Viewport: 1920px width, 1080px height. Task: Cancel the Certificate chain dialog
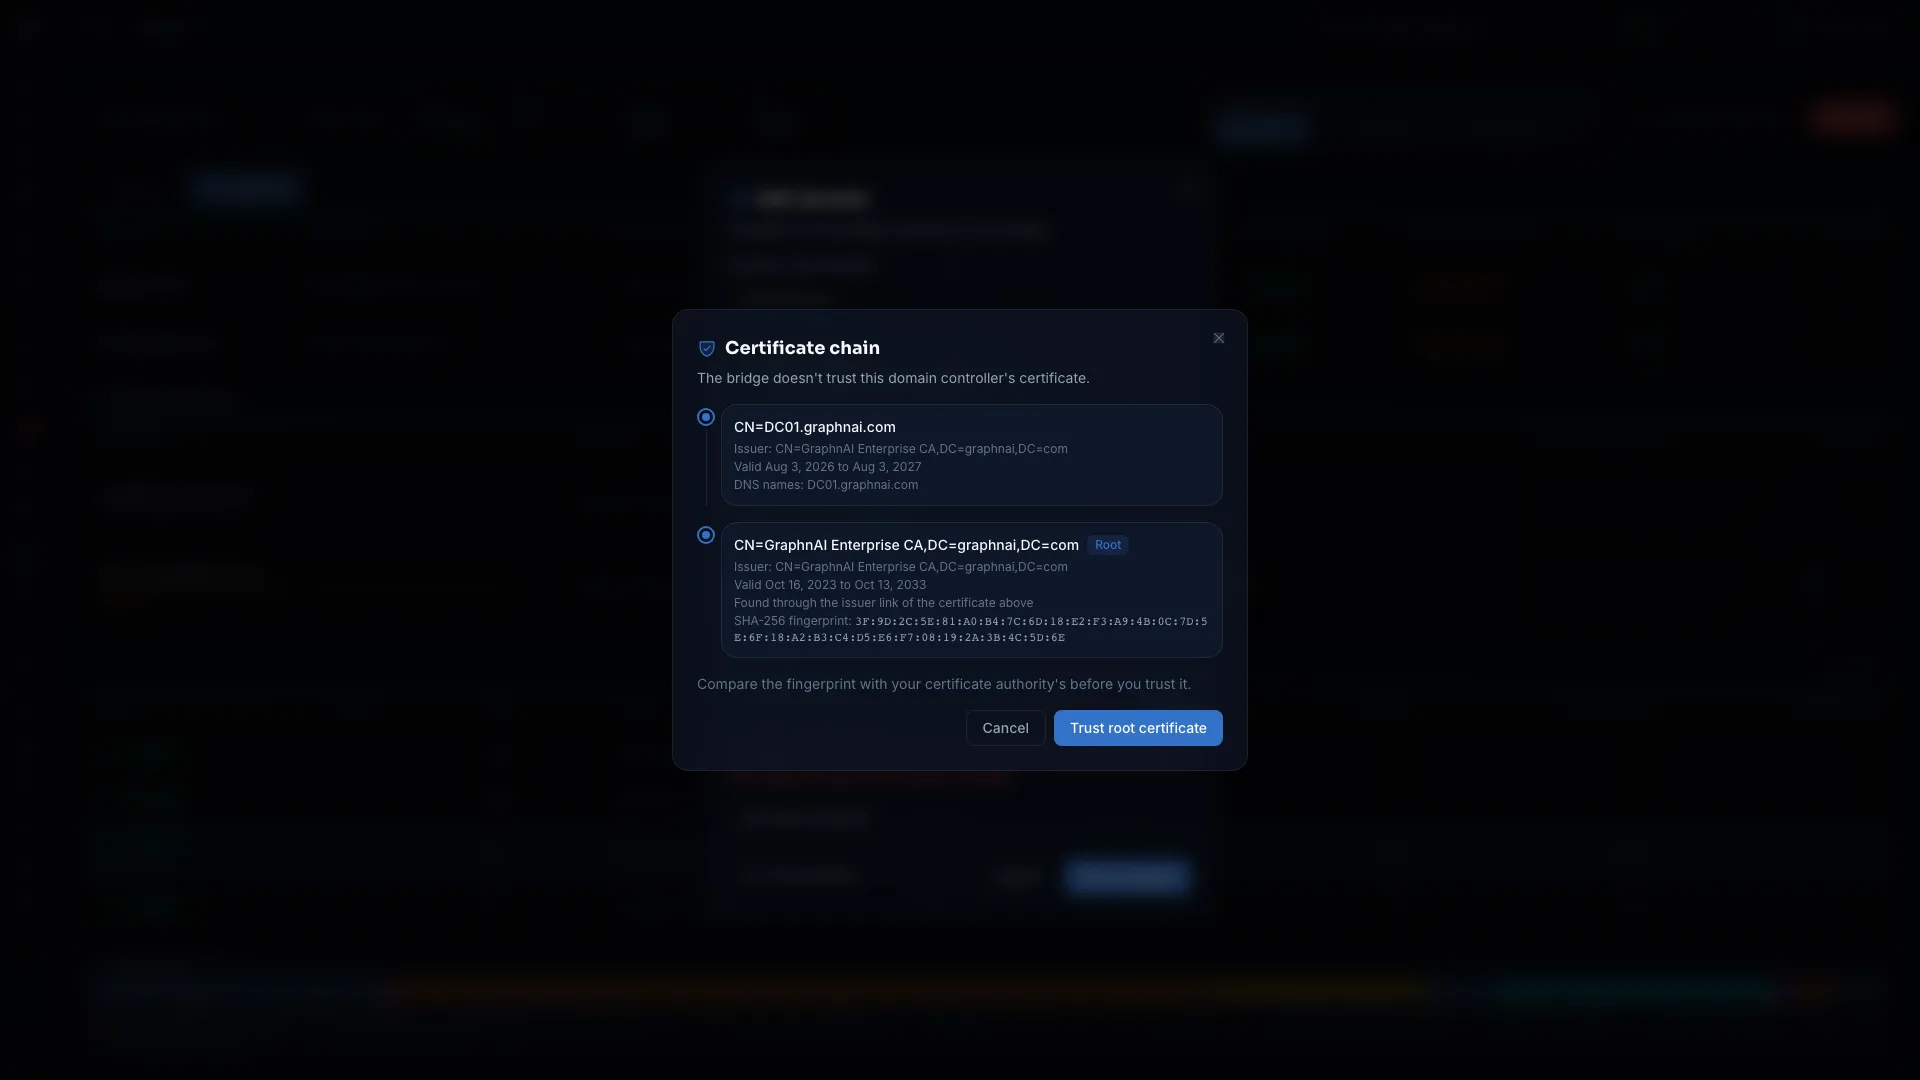click(1005, 728)
